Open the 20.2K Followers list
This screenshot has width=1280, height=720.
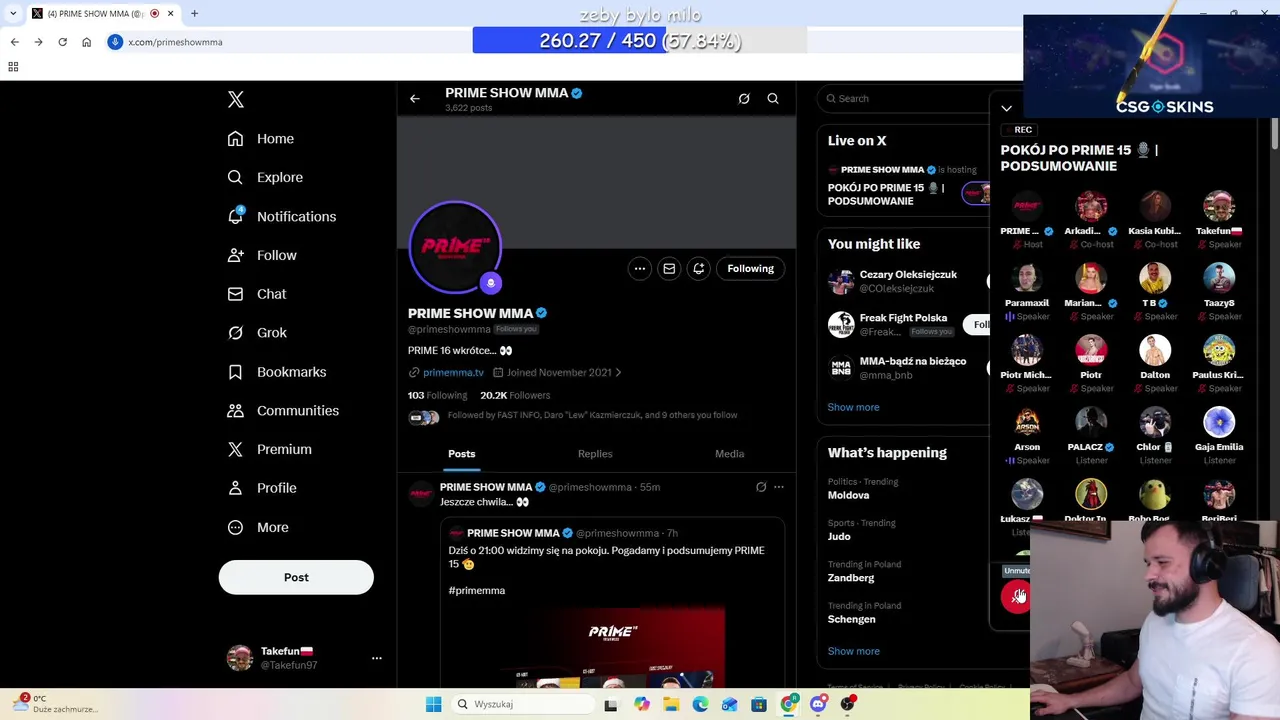pos(515,395)
